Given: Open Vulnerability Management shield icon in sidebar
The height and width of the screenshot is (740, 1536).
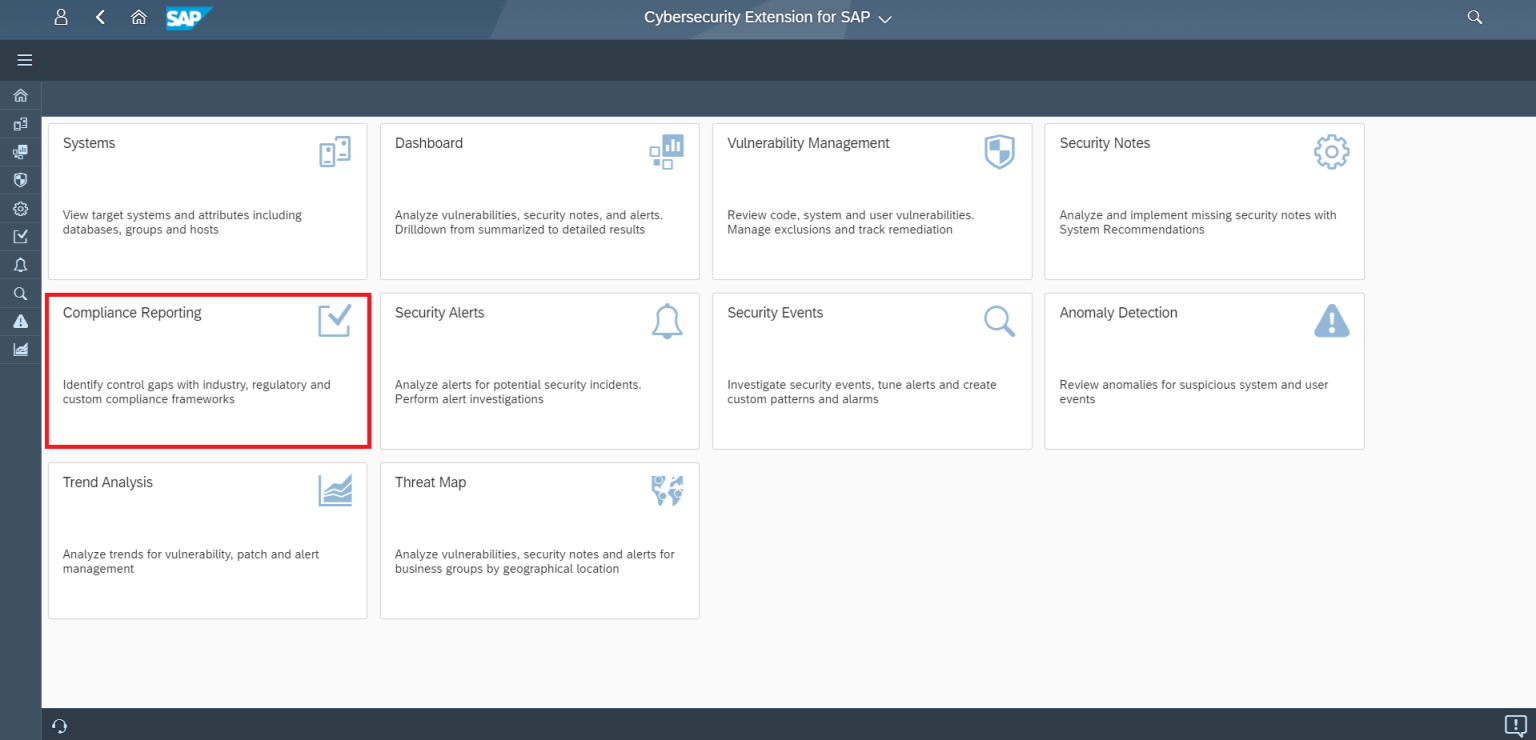Looking at the screenshot, I should click(20, 179).
